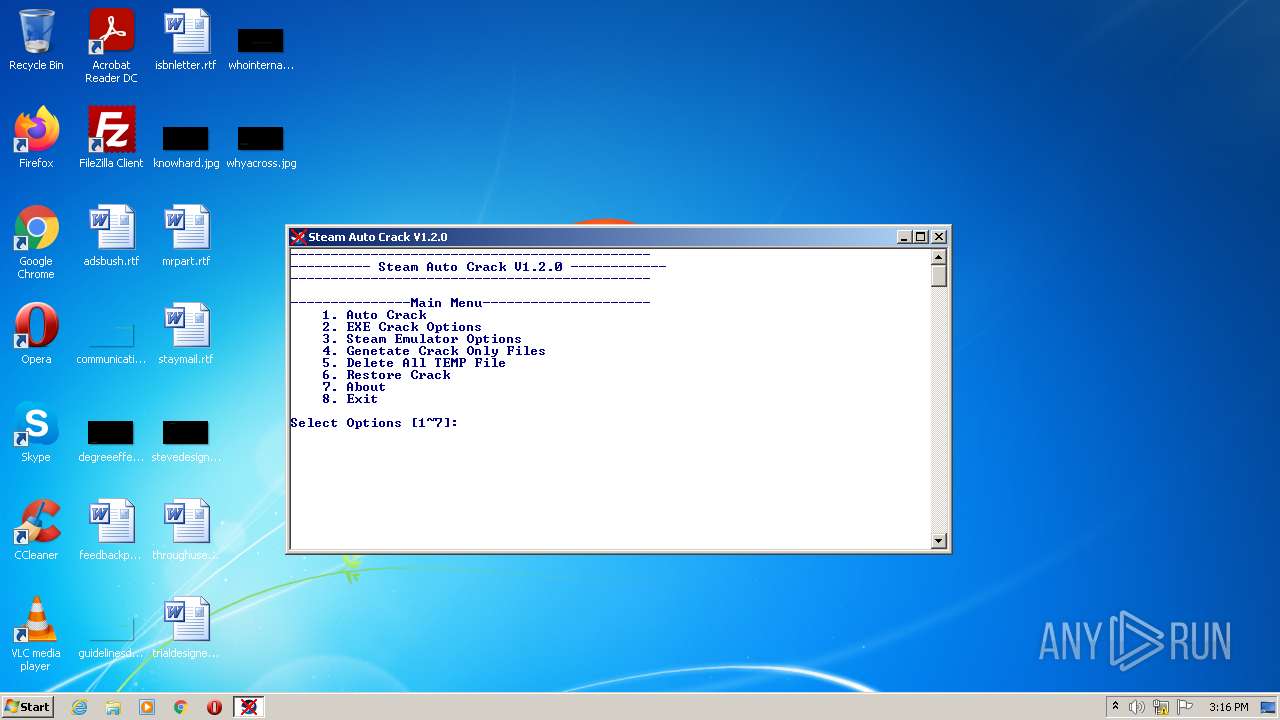This screenshot has height=720, width=1280.
Task: Click the console scrollbar thumb
Action: pos(938,275)
